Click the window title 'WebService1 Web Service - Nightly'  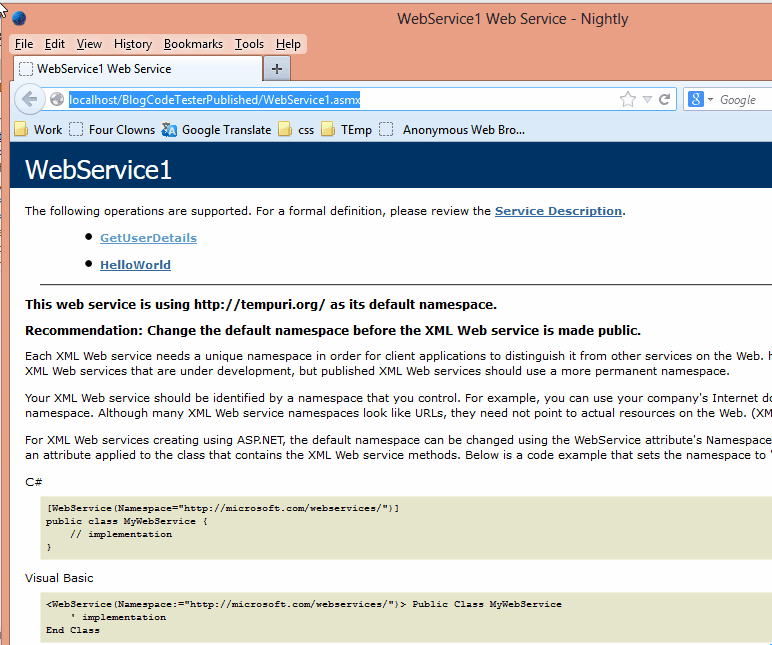tap(513, 19)
